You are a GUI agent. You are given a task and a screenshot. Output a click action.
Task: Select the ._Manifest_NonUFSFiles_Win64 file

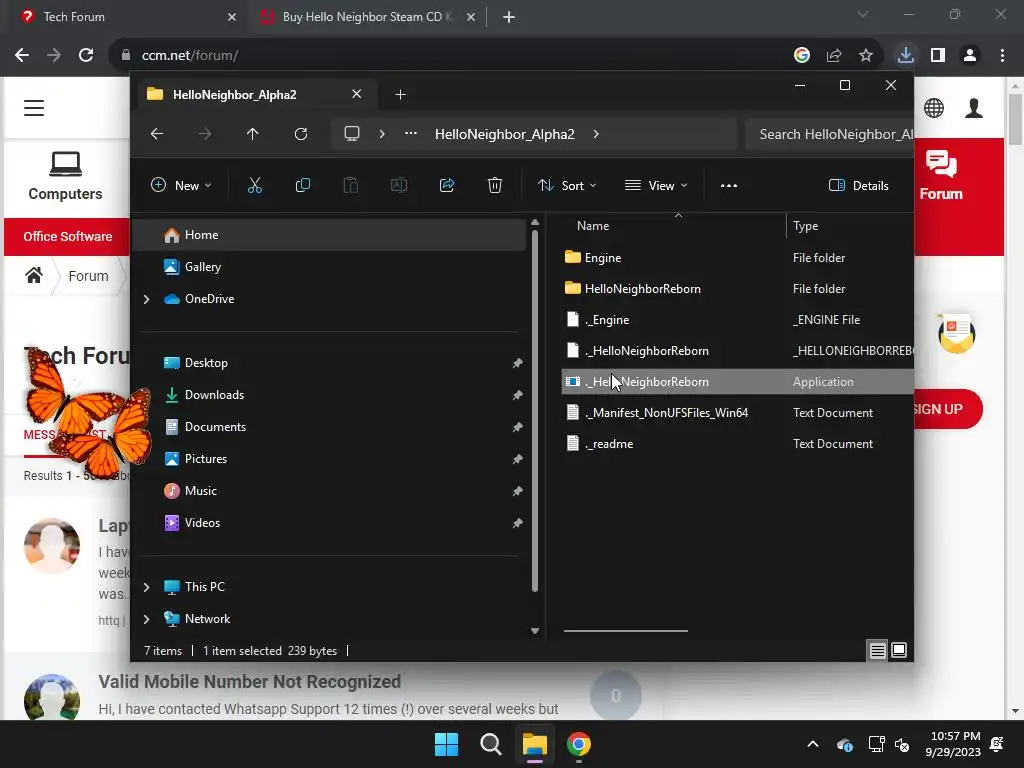tap(737, 413)
